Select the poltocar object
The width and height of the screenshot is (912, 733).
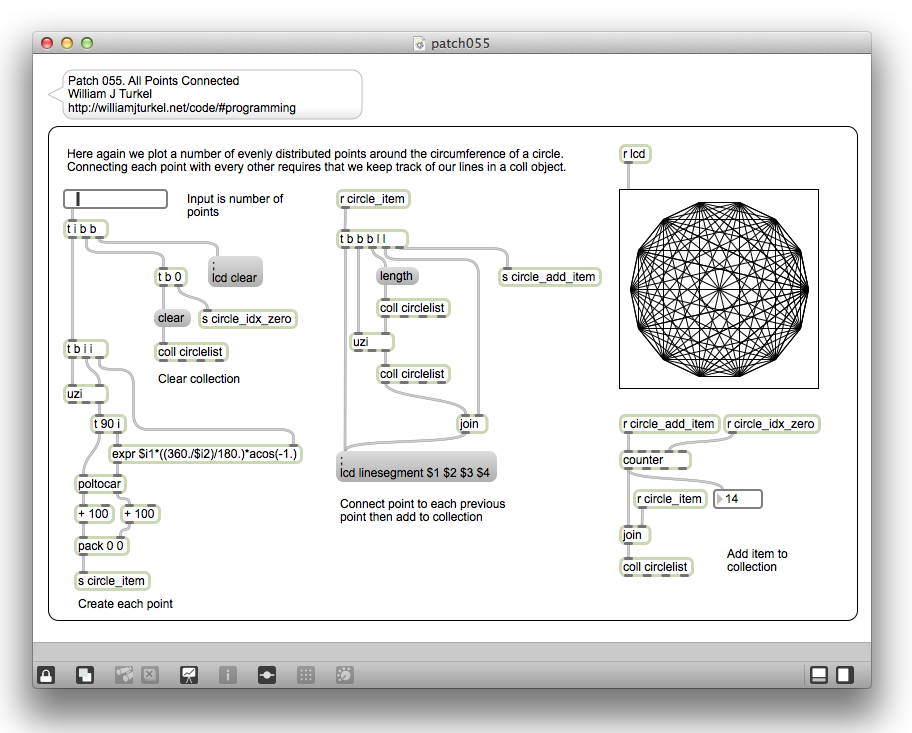coord(101,484)
